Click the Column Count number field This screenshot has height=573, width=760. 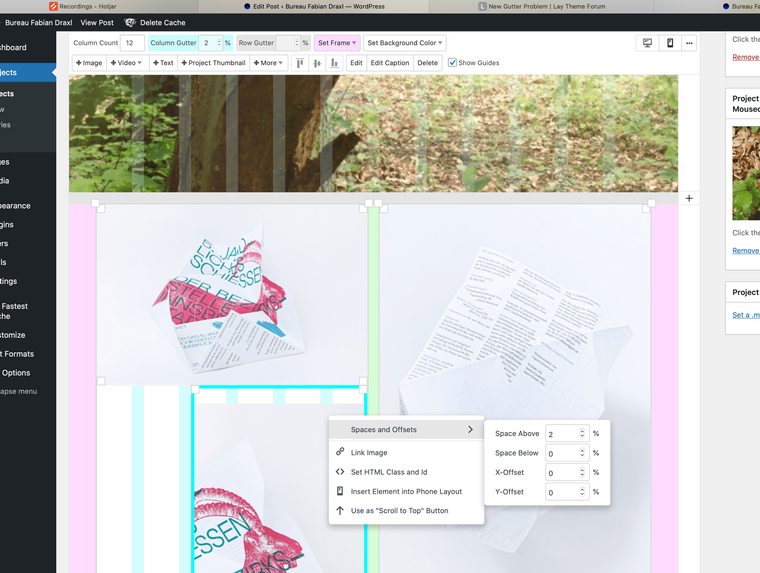pyautogui.click(x=132, y=43)
